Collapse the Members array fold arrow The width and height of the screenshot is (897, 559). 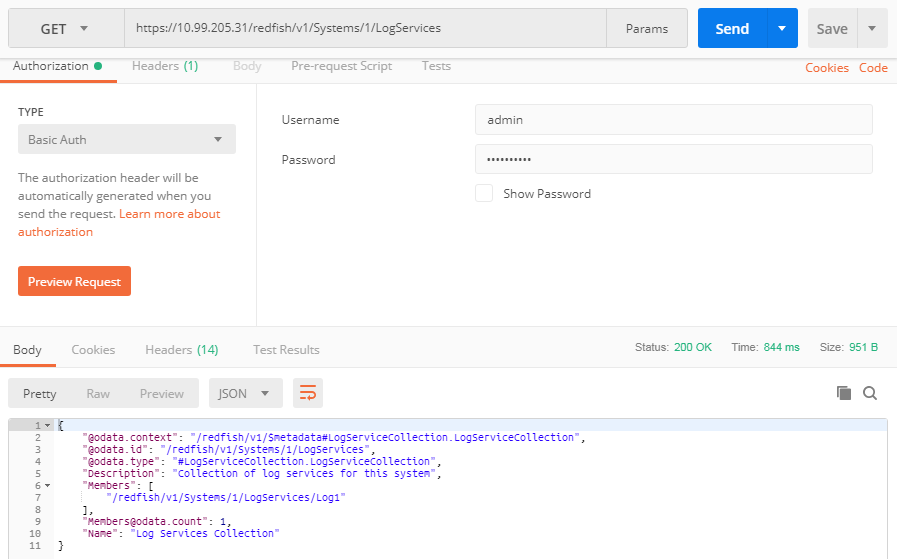pos(47,485)
